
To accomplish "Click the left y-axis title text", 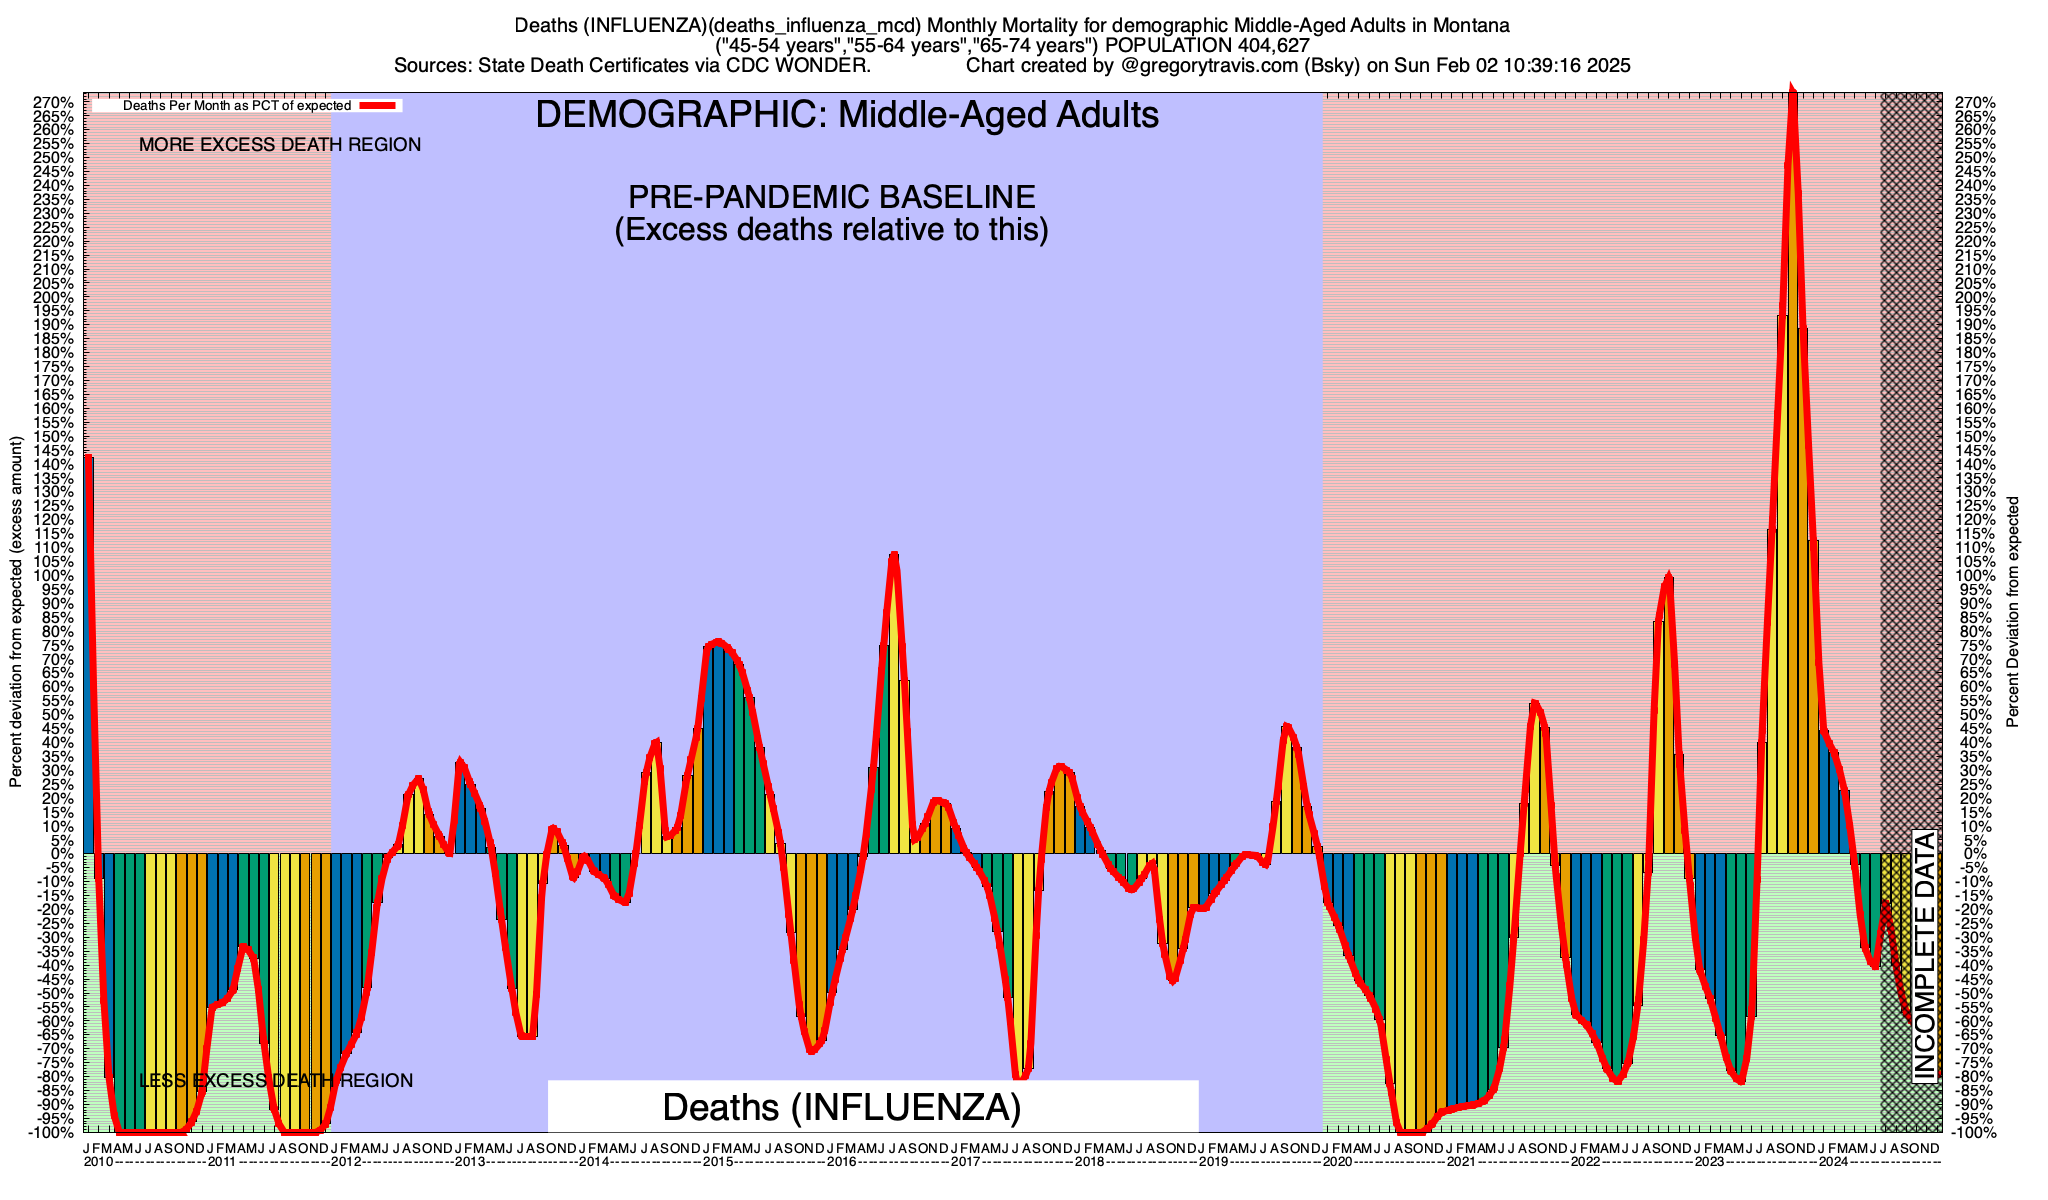I will 16,612.
